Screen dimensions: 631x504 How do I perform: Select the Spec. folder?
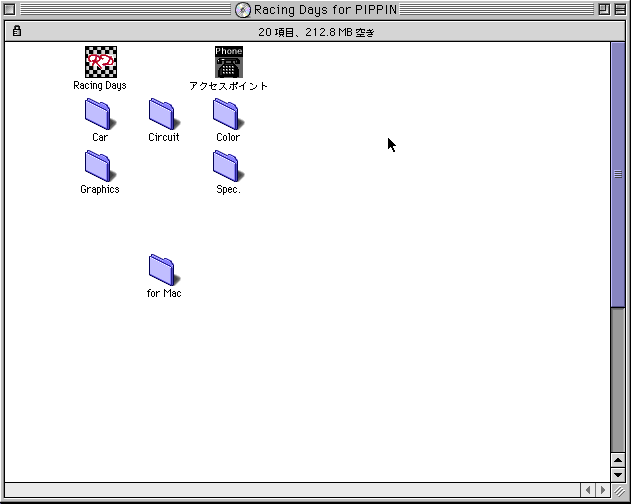pyautogui.click(x=228, y=166)
